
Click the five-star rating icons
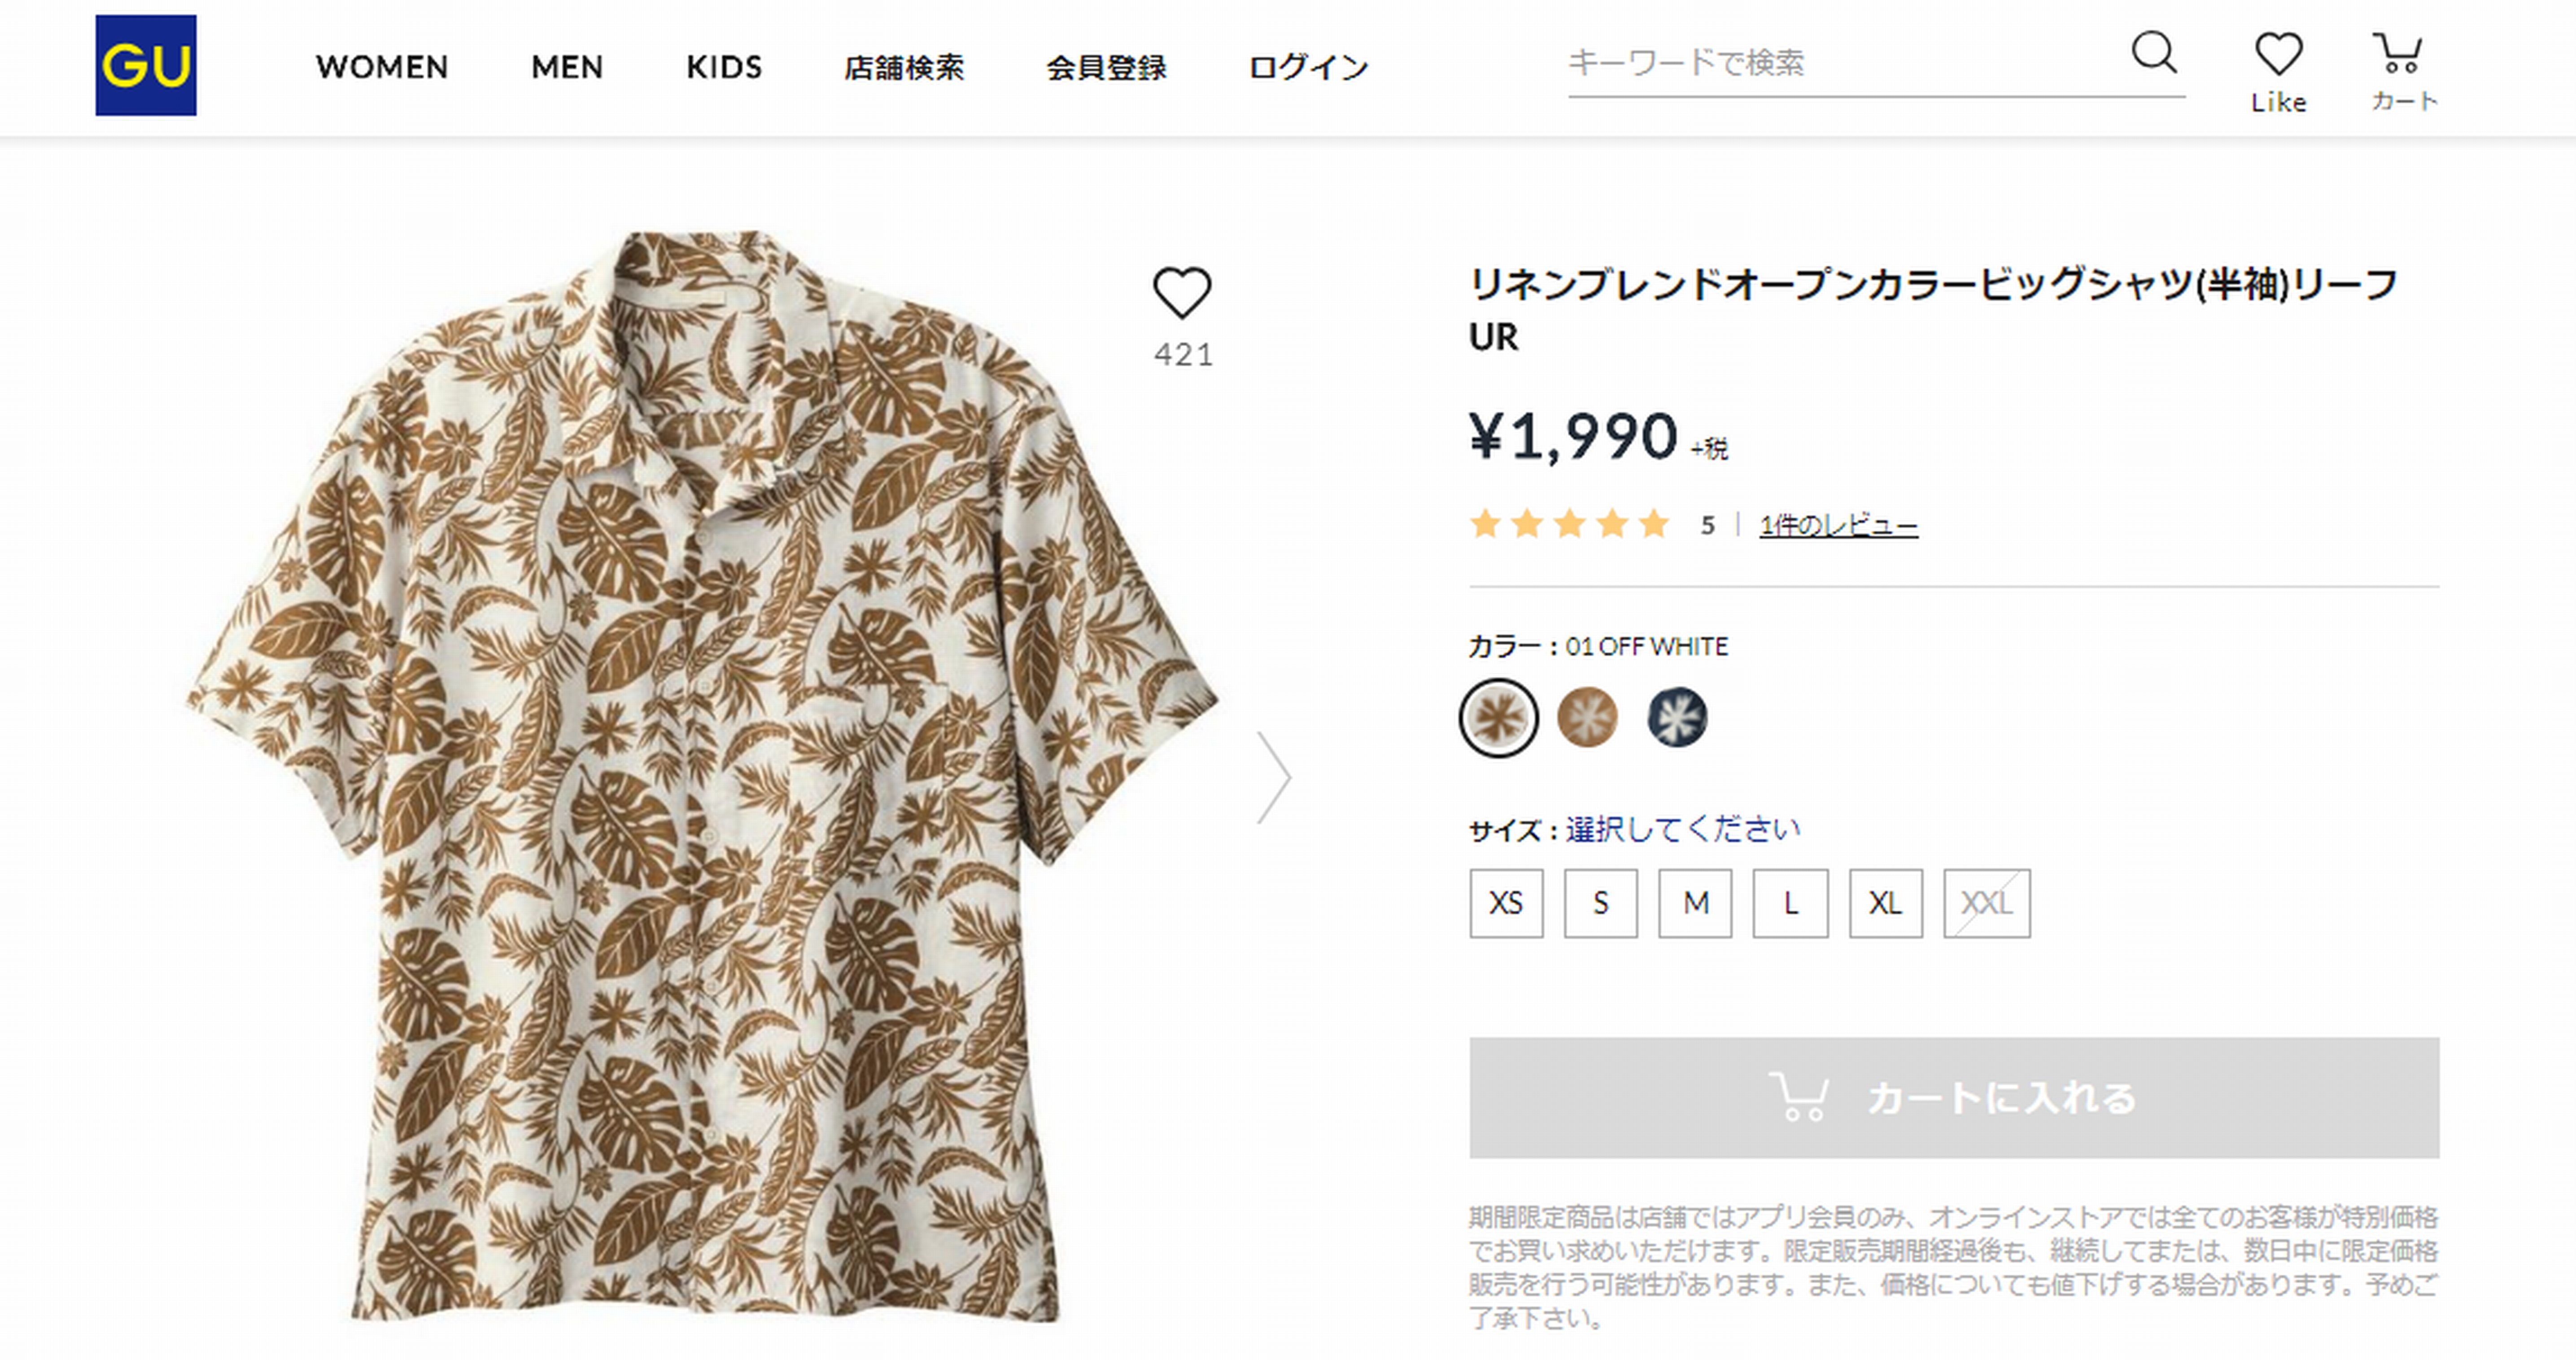(1569, 524)
